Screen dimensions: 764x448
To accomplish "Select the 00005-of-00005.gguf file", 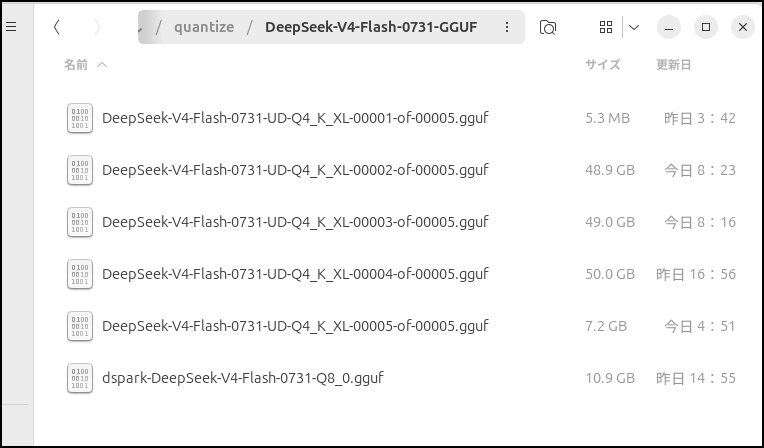I will pos(295,326).
